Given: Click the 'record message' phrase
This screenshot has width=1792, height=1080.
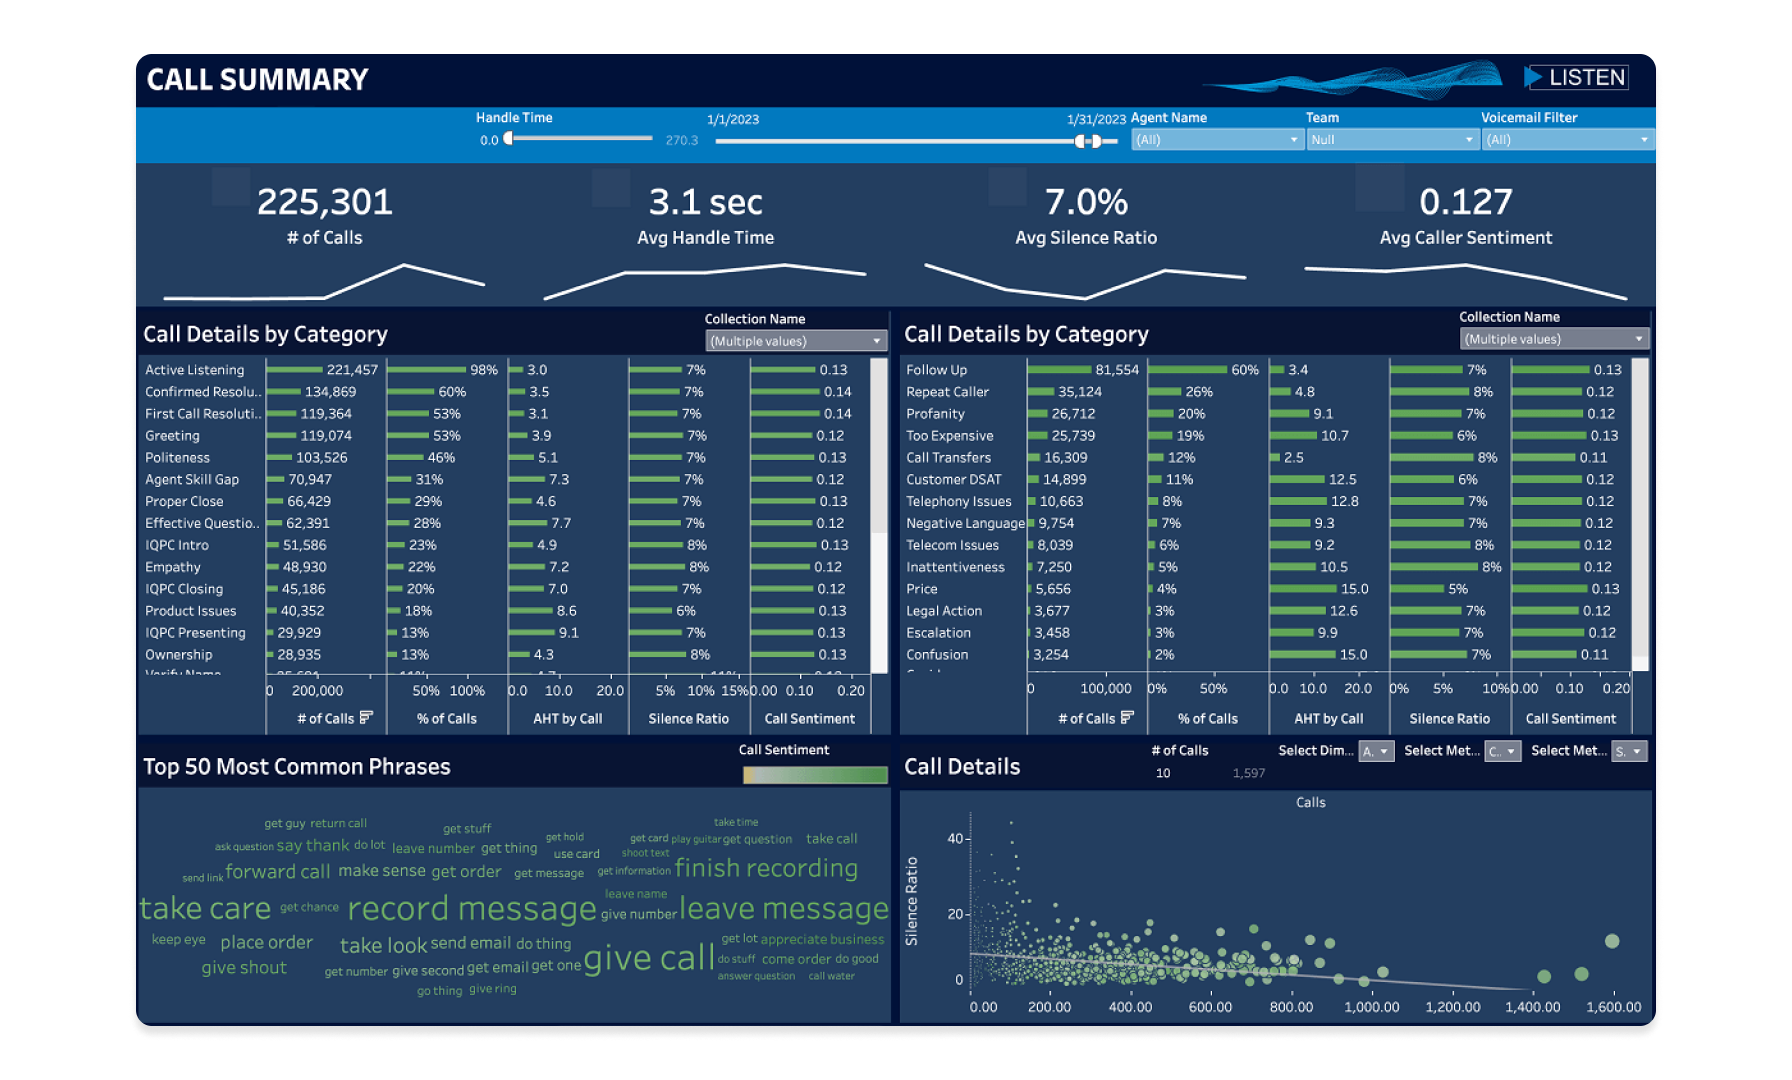Looking at the screenshot, I should 472,908.
